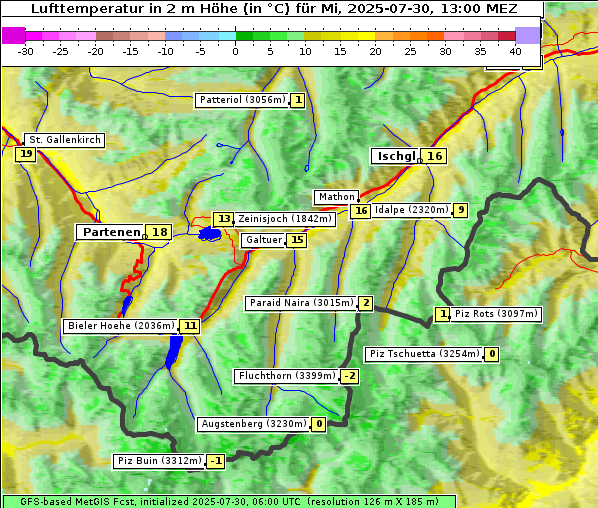Click the 16 temperature box below Mathon

pos(361,211)
